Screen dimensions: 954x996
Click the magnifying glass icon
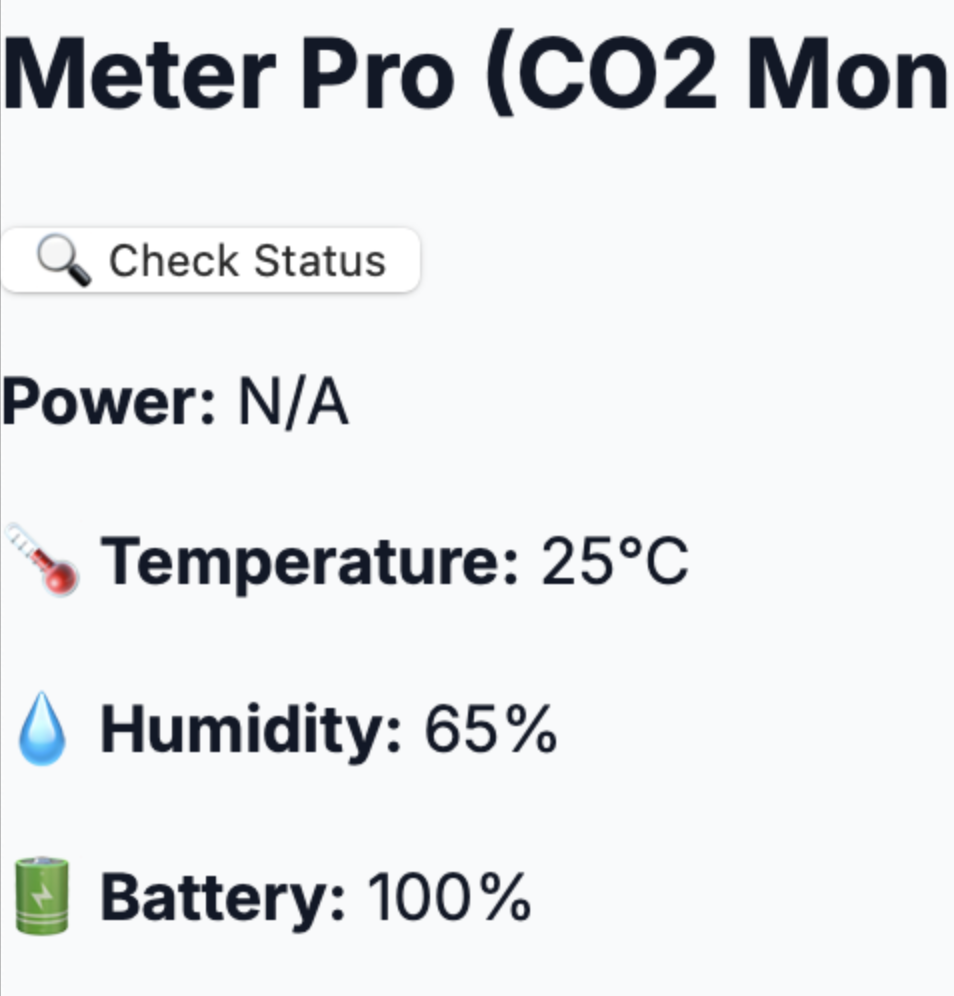(64, 261)
